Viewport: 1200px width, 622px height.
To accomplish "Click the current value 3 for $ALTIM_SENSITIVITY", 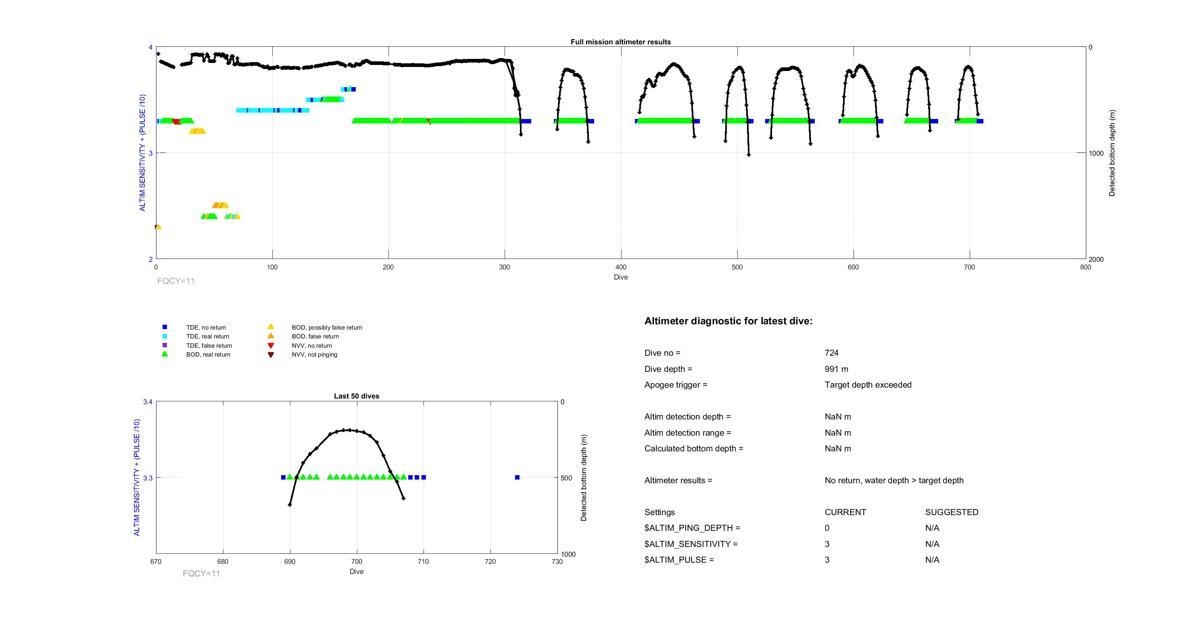I will (828, 544).
